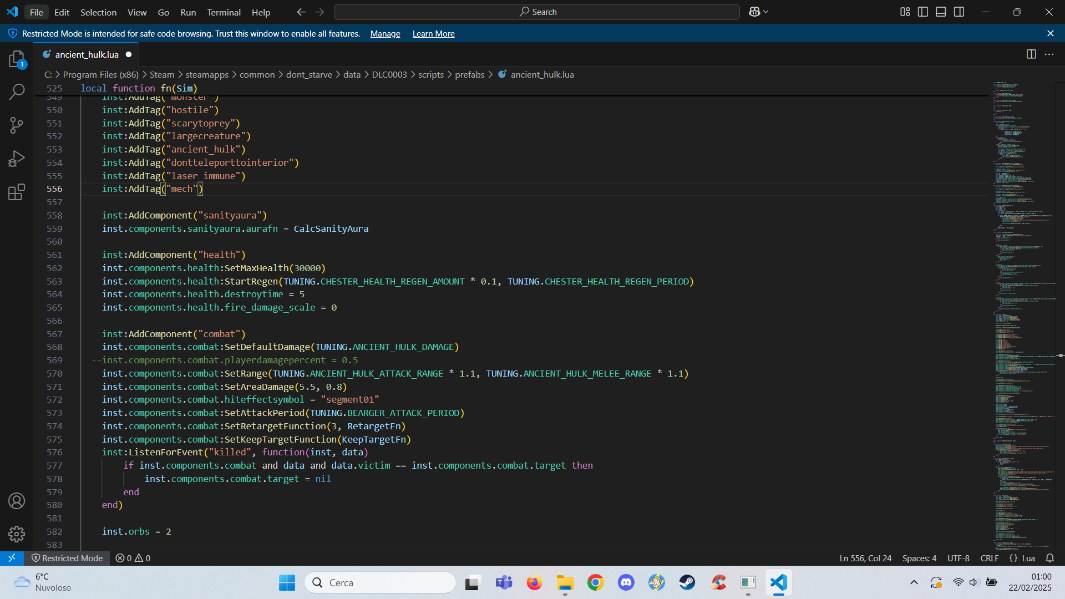
Task: Open the Source Control view
Action: tap(16, 124)
